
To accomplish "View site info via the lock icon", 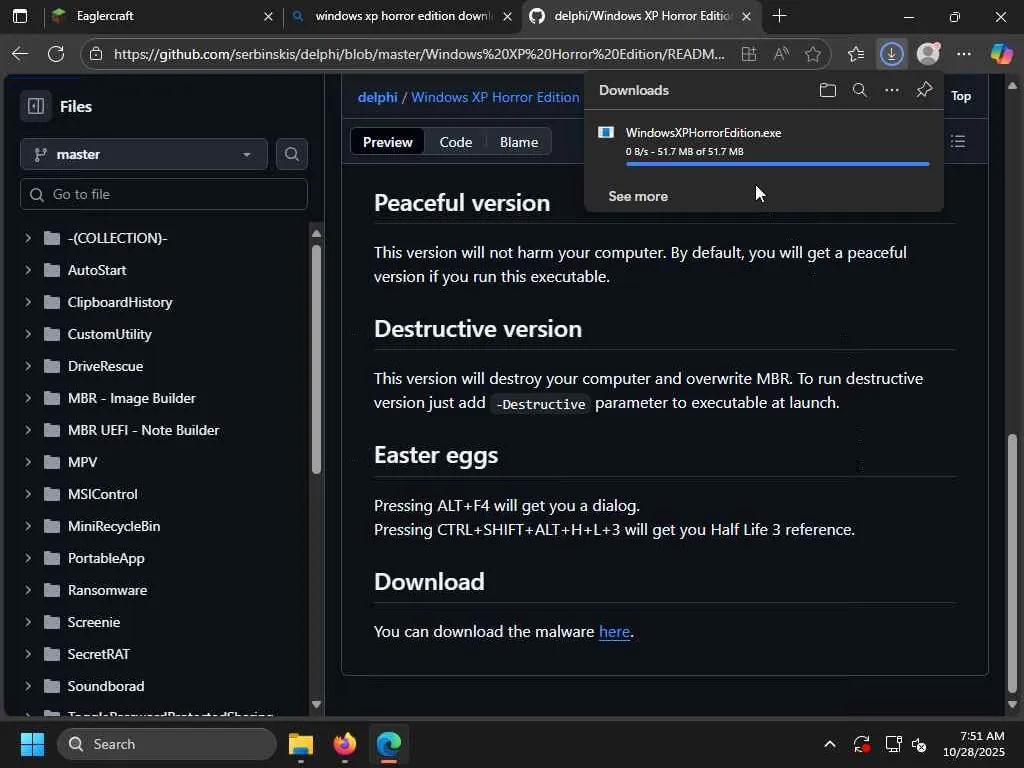I will point(96,54).
